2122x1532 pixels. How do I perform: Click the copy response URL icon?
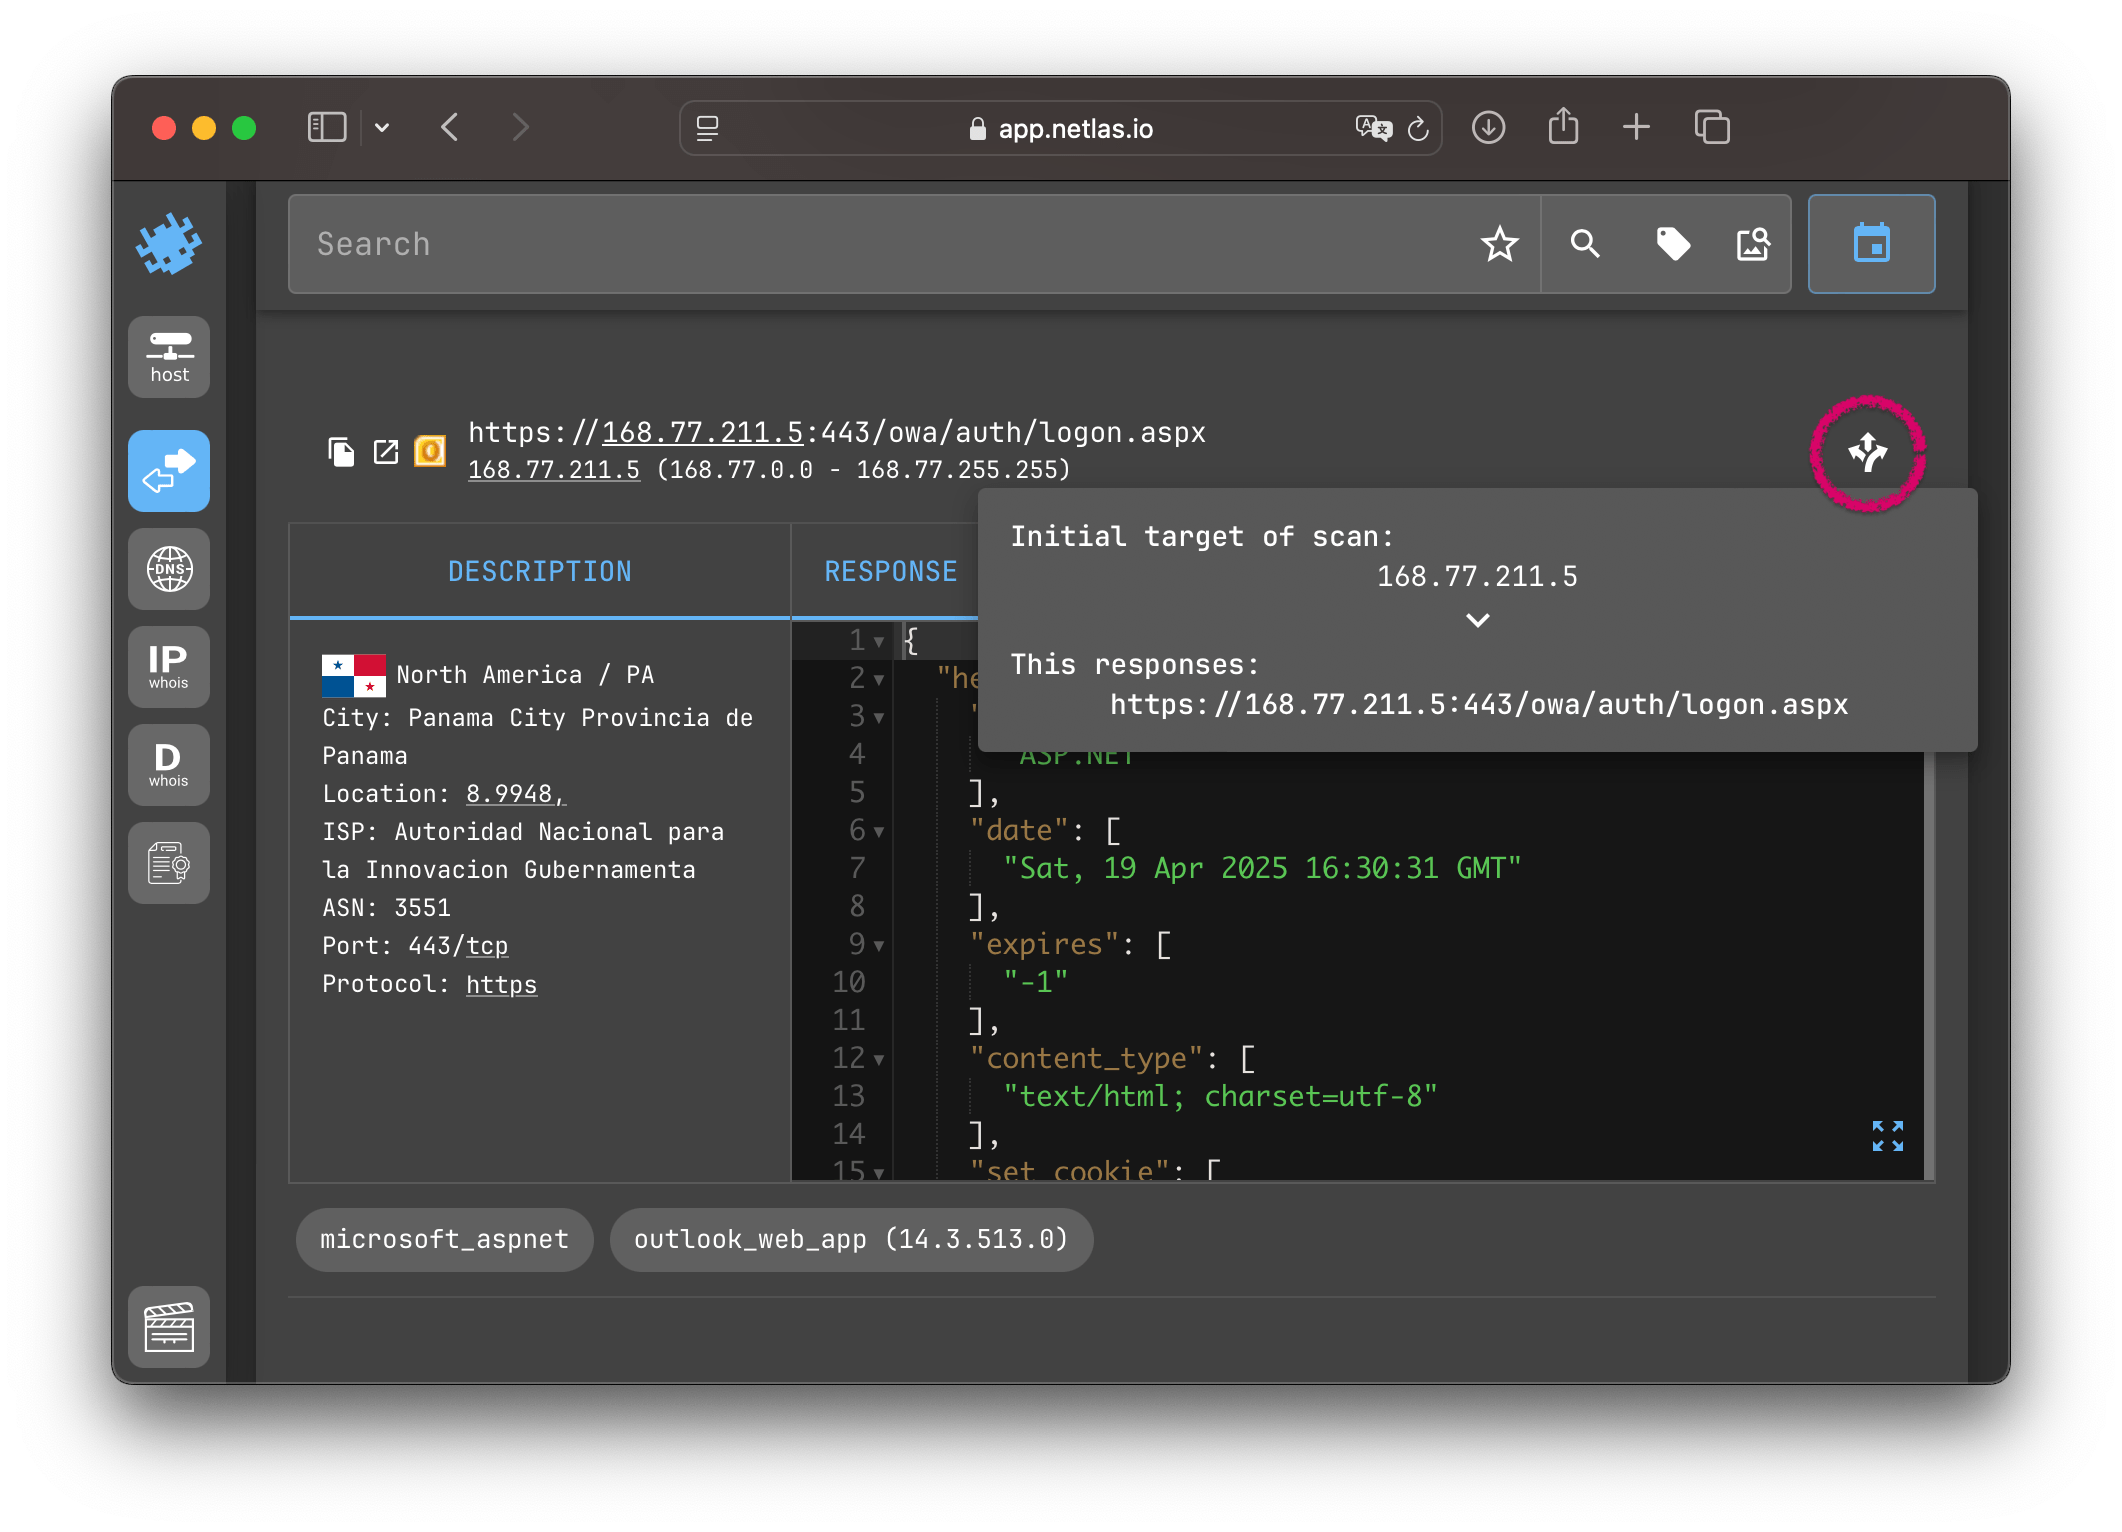(x=341, y=452)
